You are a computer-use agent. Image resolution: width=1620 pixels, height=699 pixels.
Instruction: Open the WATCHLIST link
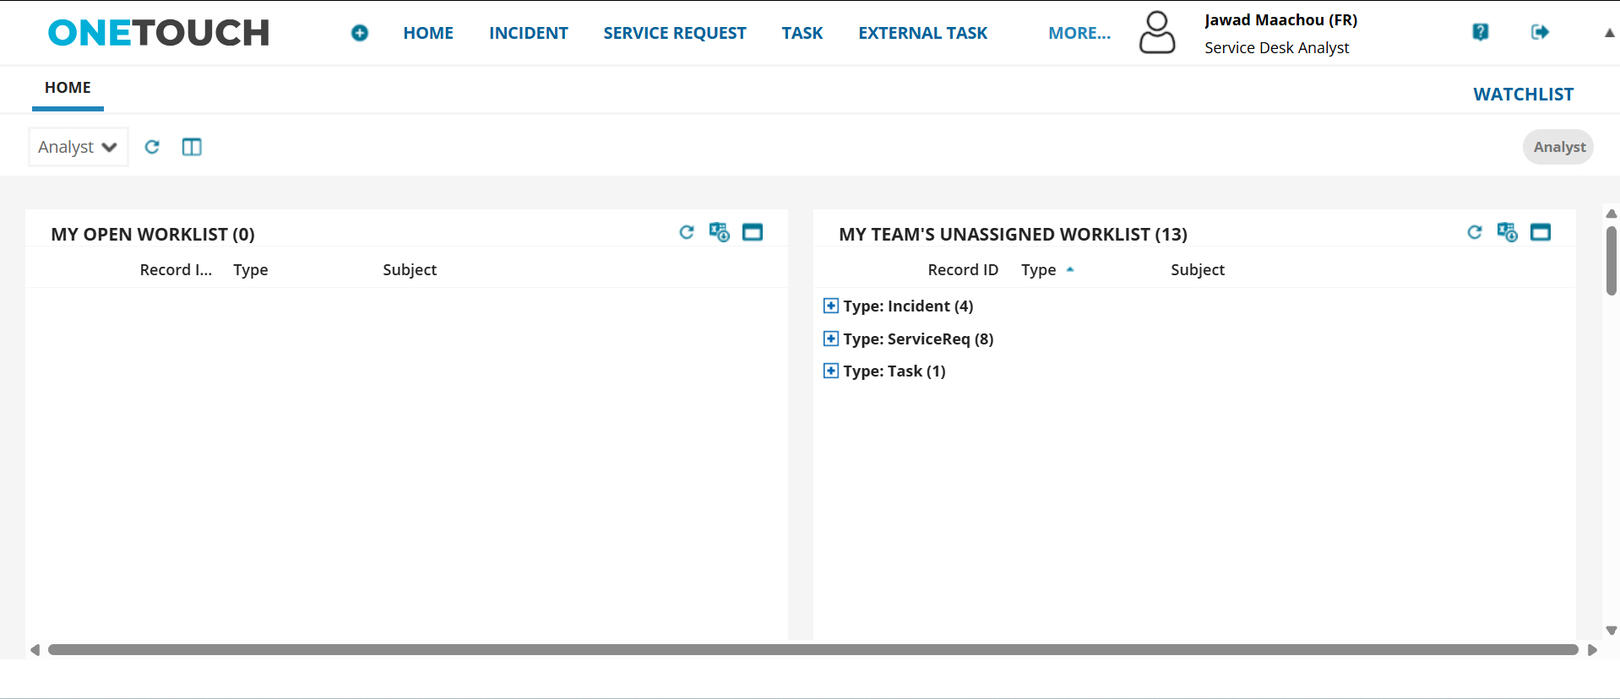click(1523, 94)
